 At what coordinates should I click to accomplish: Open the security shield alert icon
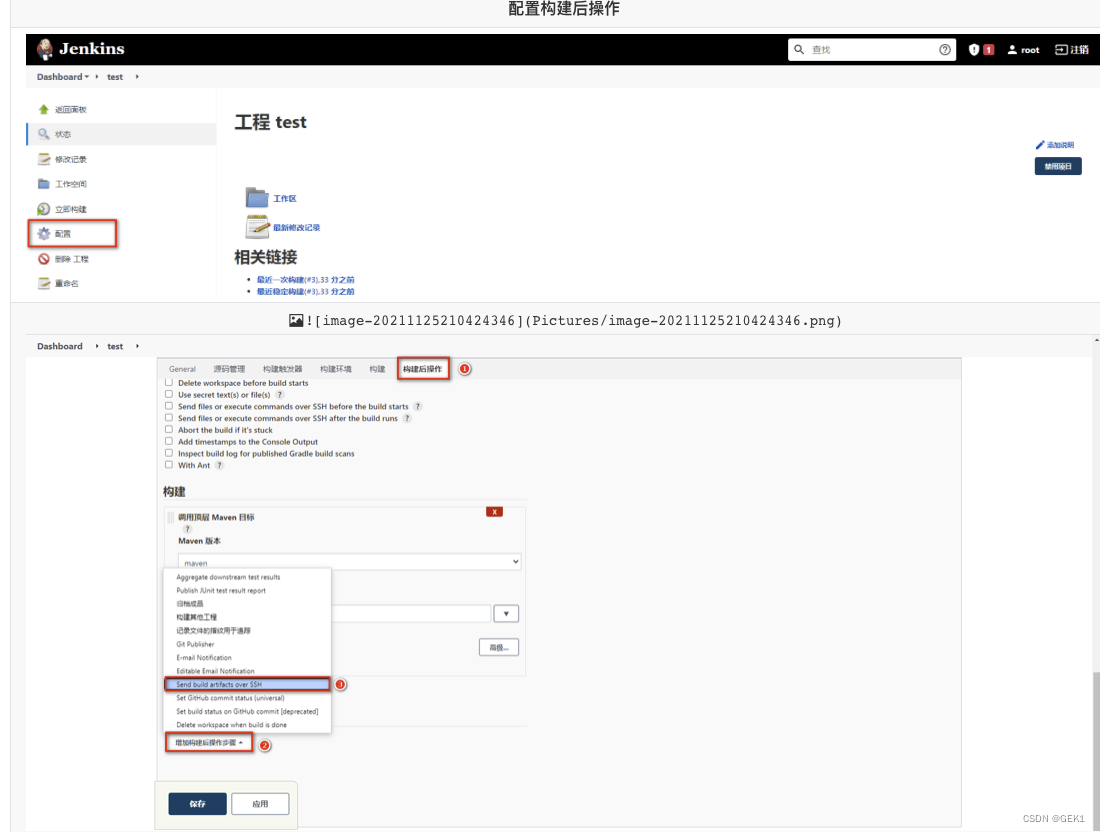(974, 50)
